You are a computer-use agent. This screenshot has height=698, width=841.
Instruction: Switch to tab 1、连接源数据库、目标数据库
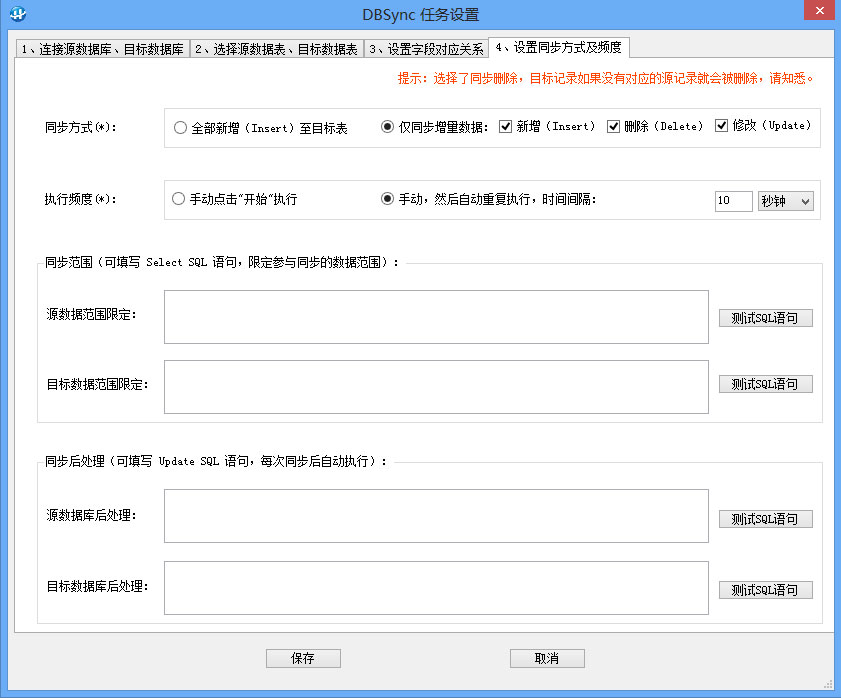tap(102, 49)
